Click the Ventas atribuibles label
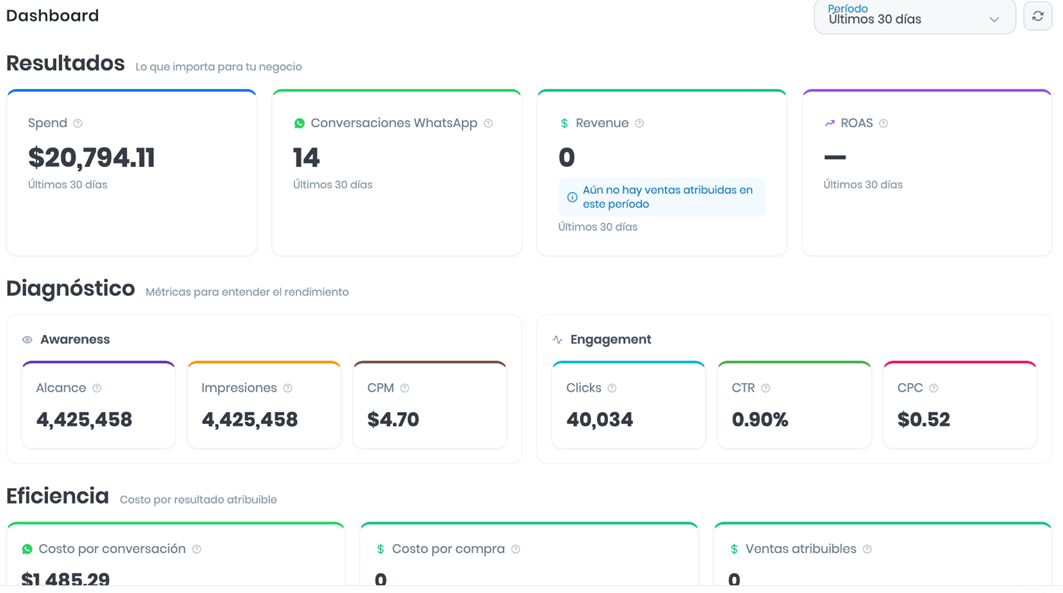 (801, 549)
